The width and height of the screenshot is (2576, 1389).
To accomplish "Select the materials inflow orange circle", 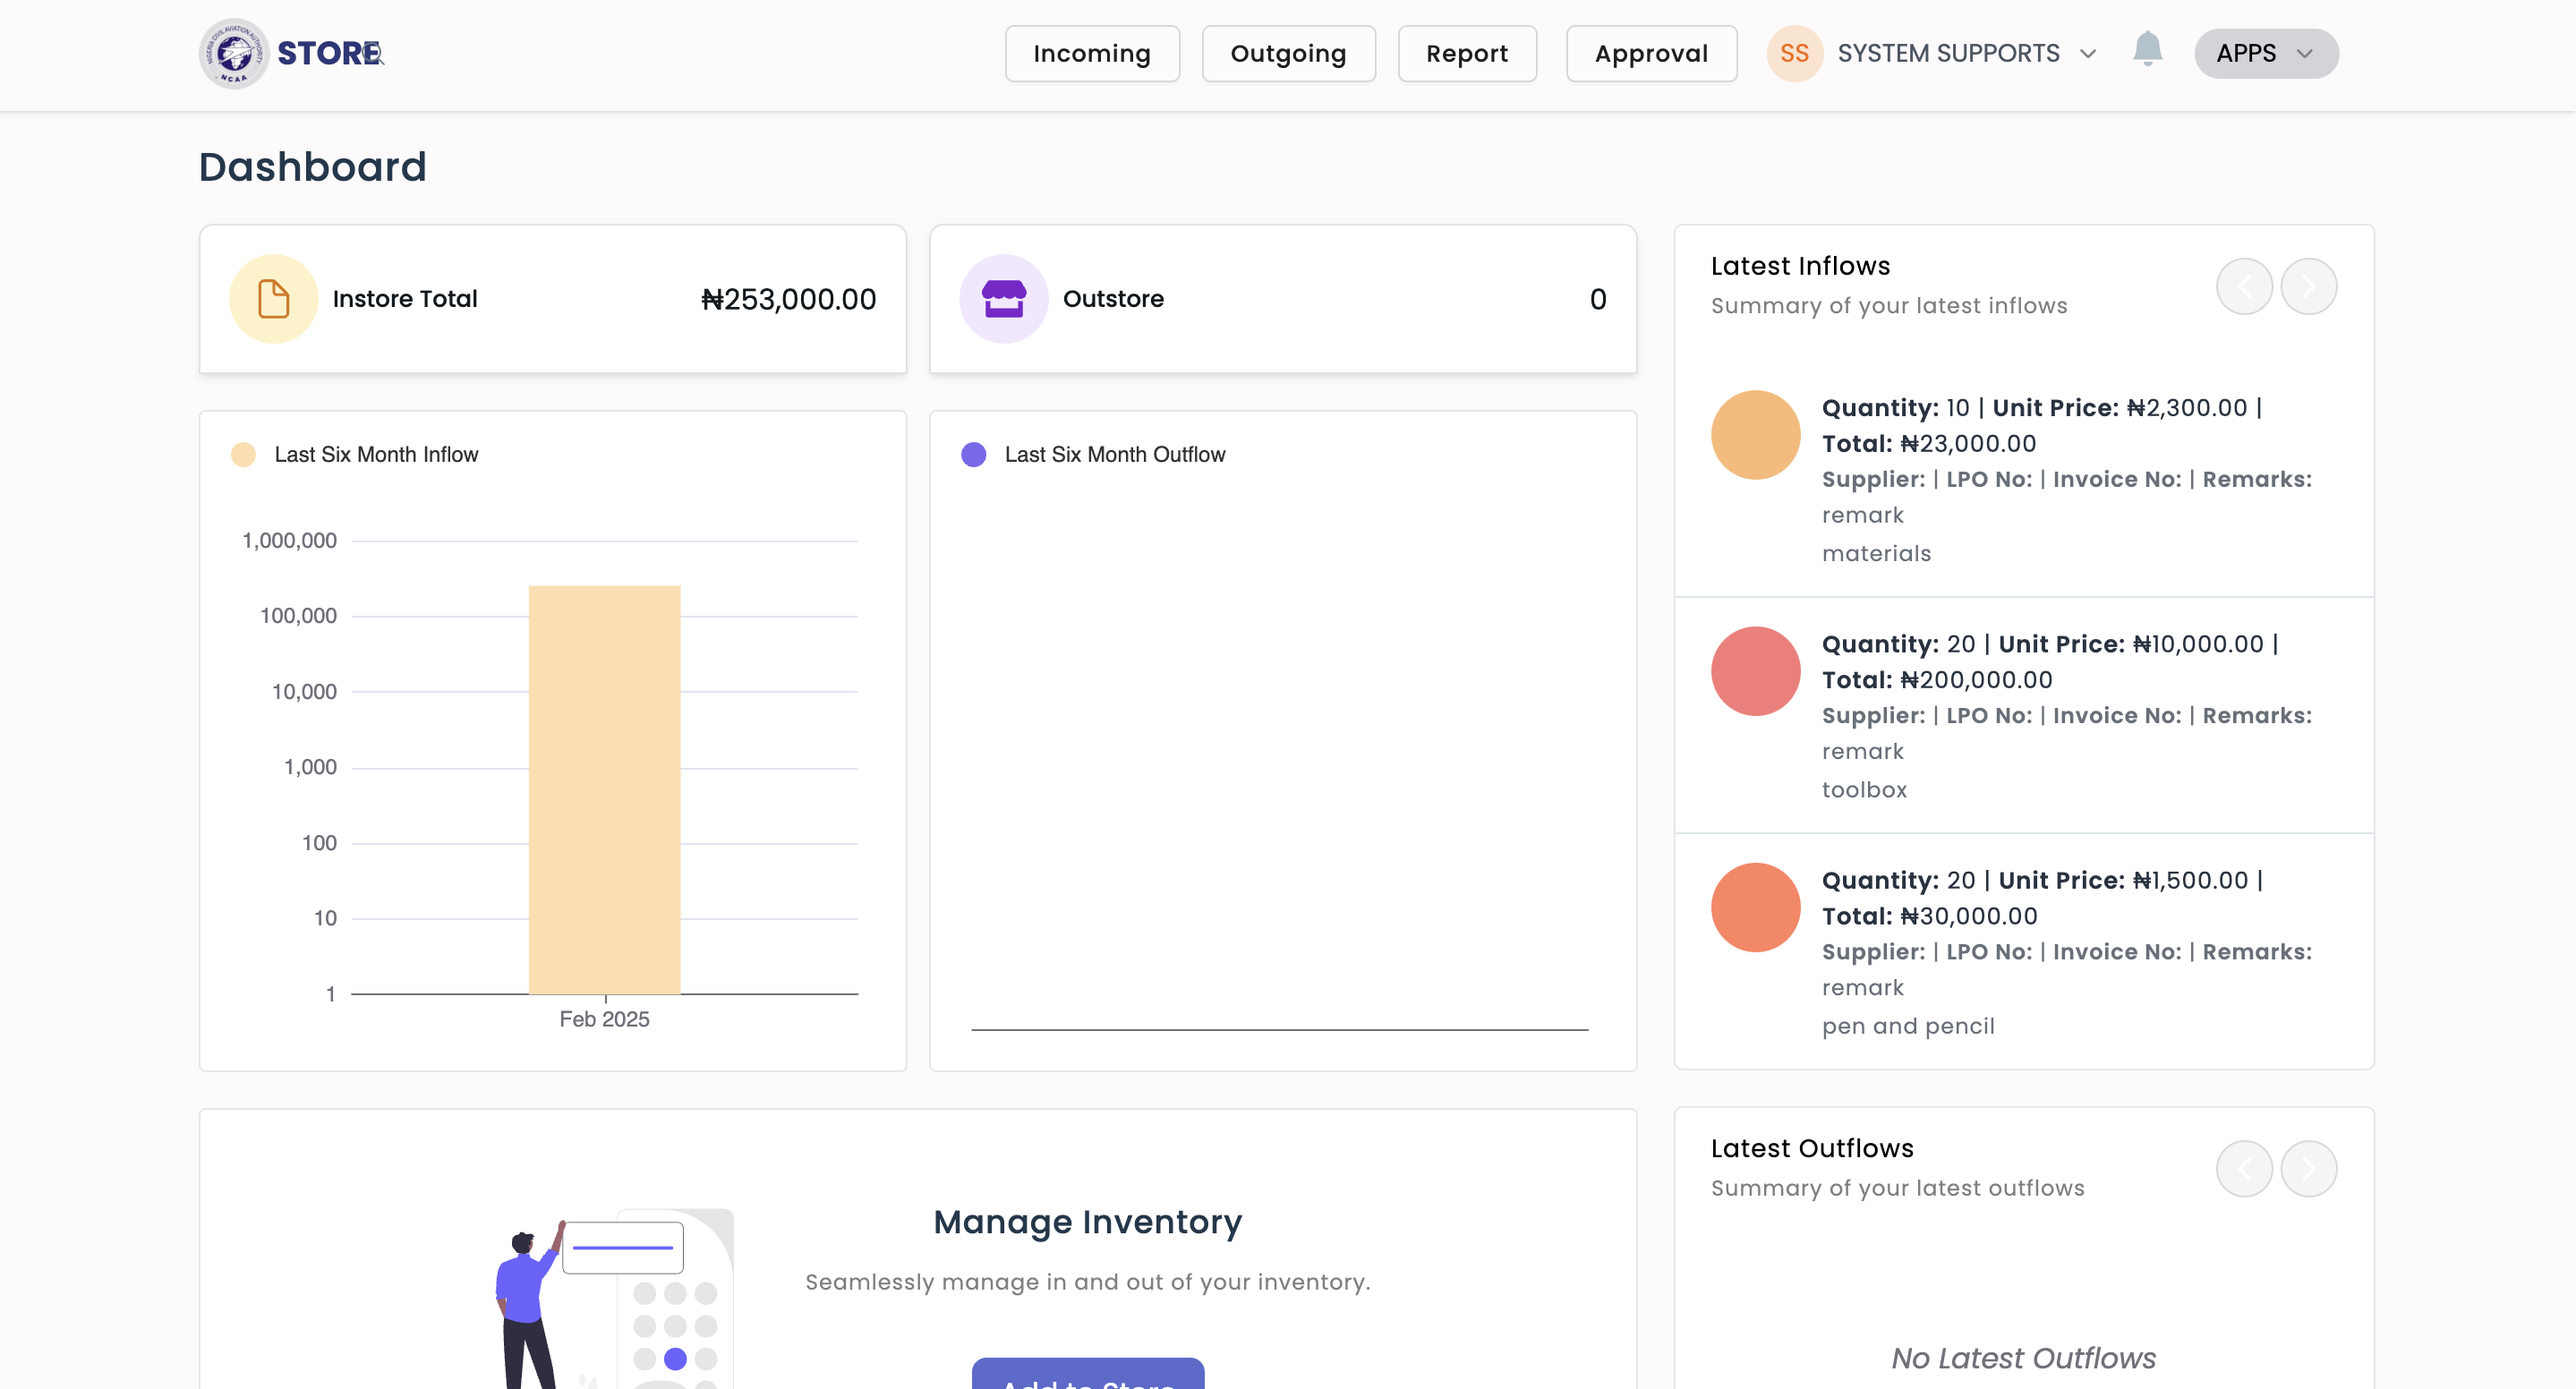I will tap(1755, 435).
